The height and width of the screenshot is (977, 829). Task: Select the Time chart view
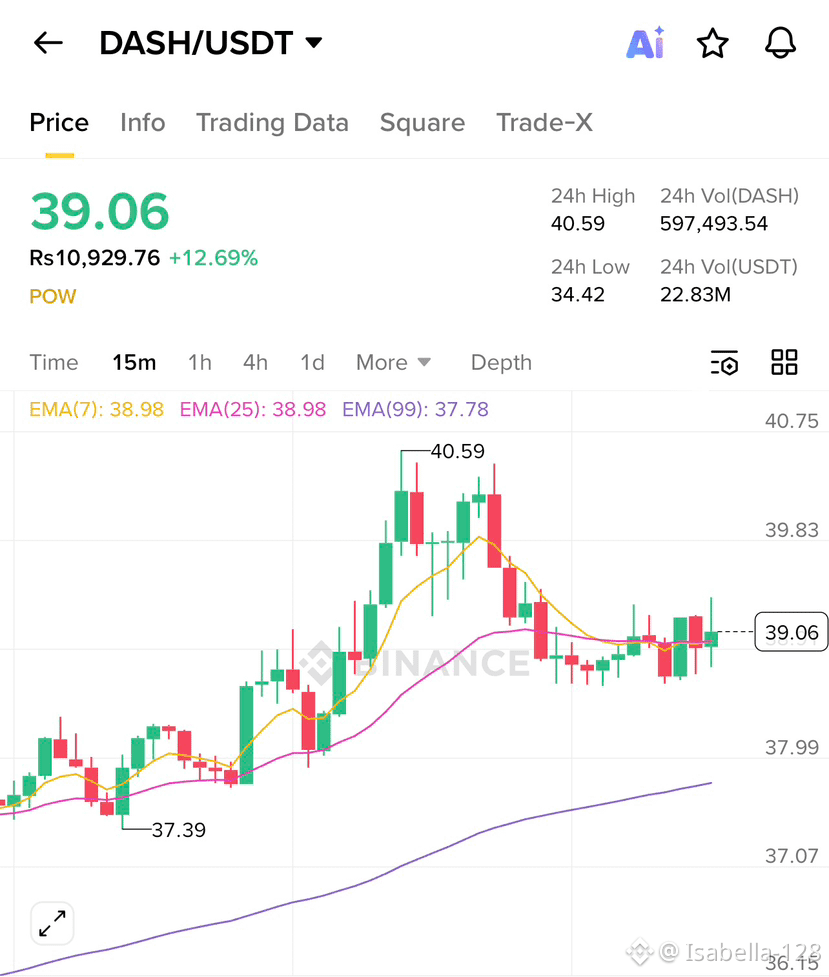point(54,362)
